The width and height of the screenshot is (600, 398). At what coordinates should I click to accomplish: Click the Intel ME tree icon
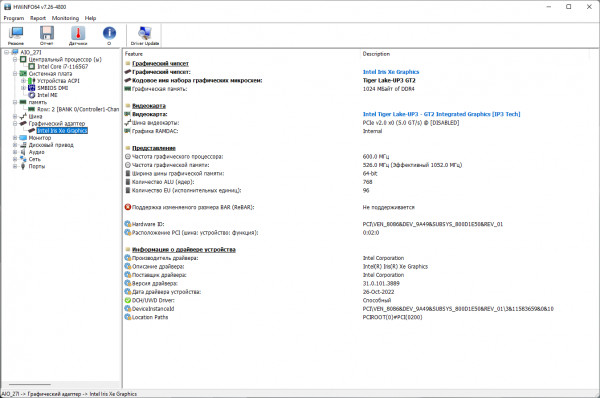pos(32,95)
